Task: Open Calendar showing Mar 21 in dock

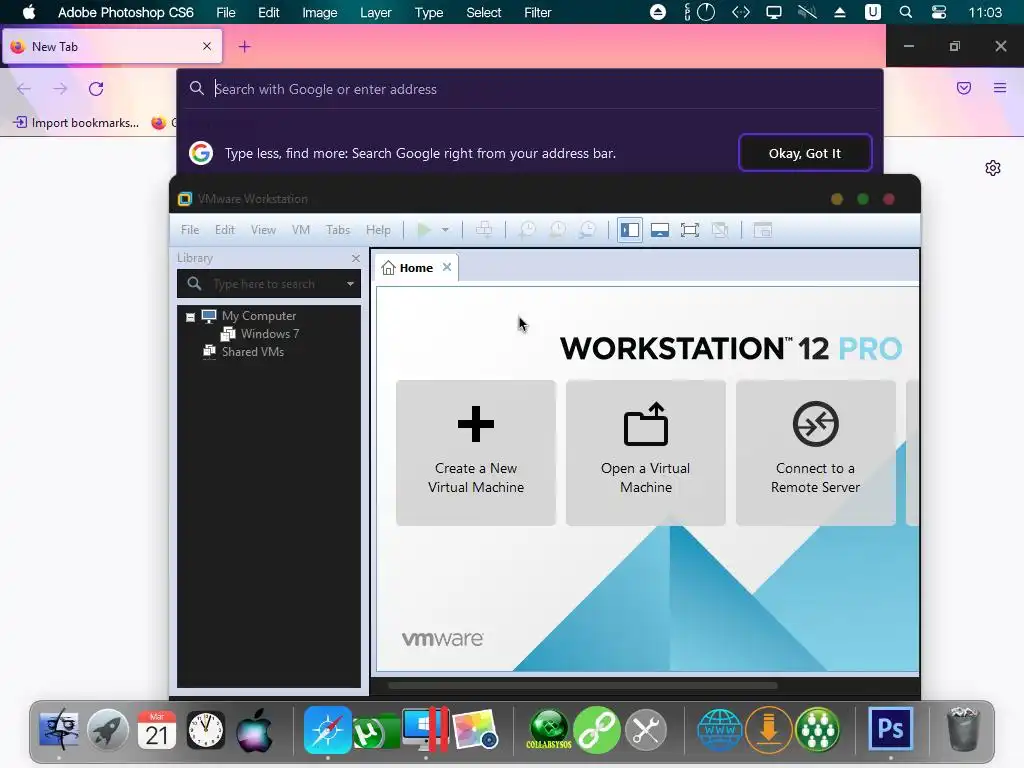Action: [x=157, y=729]
